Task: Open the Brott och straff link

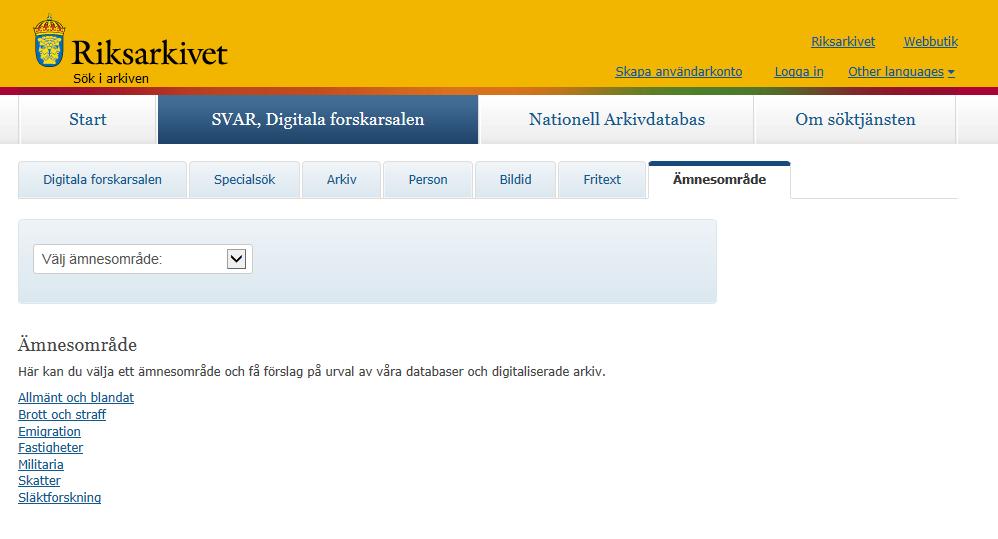Action: click(62, 414)
